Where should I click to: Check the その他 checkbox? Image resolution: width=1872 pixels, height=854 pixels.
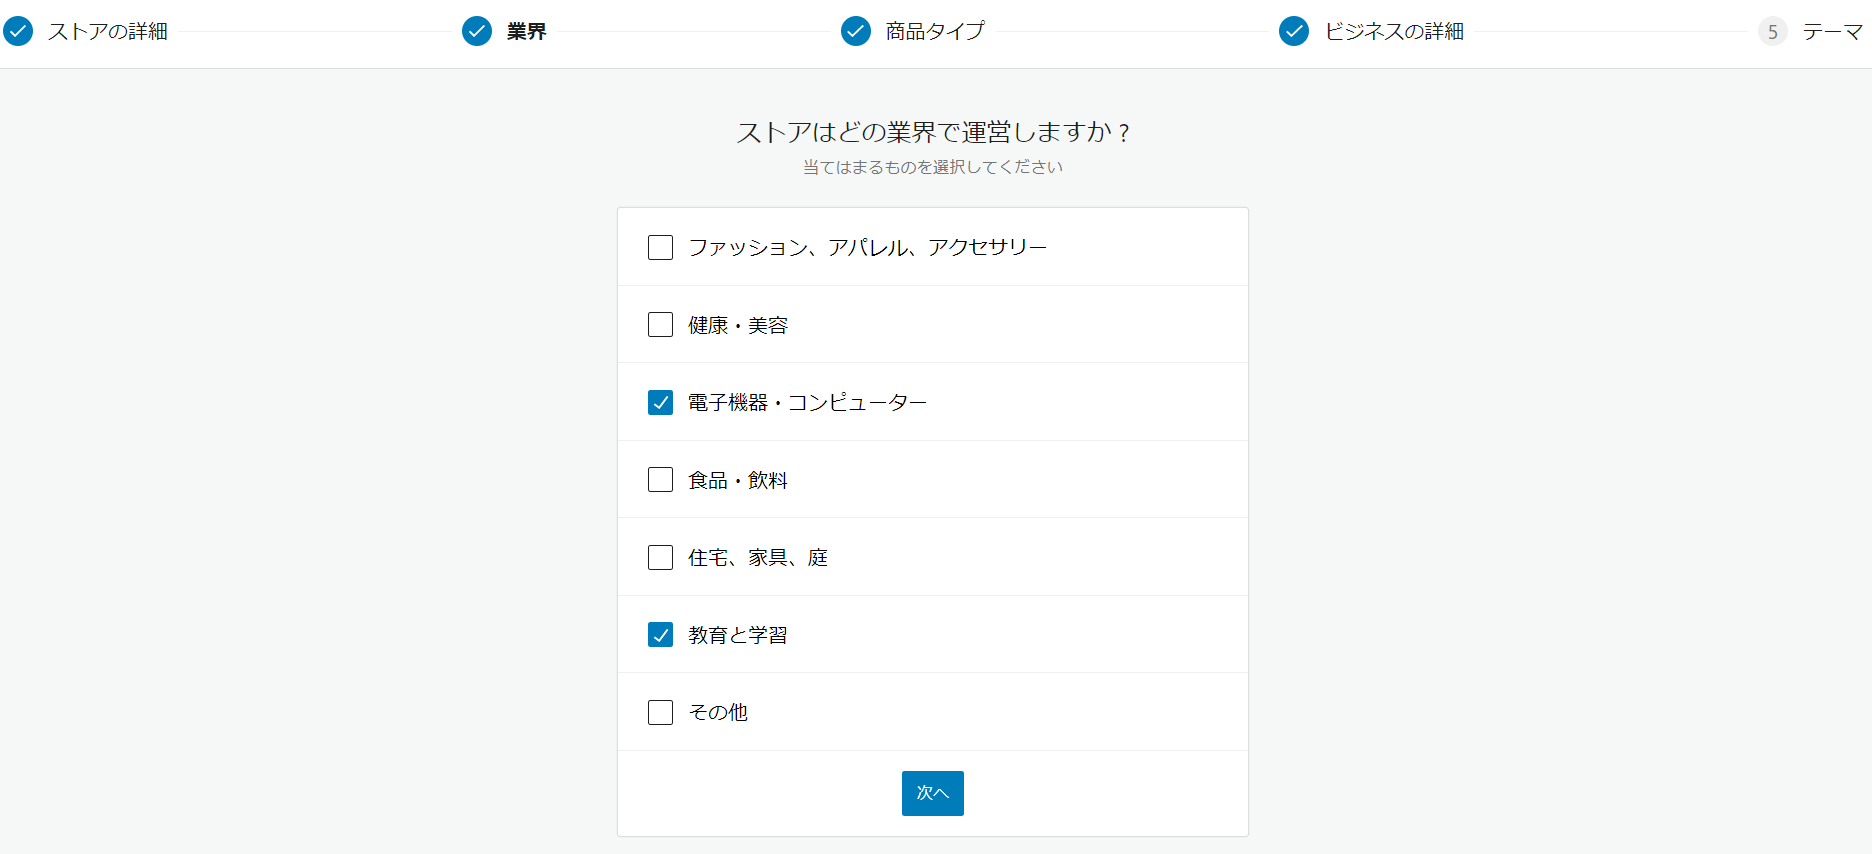660,712
